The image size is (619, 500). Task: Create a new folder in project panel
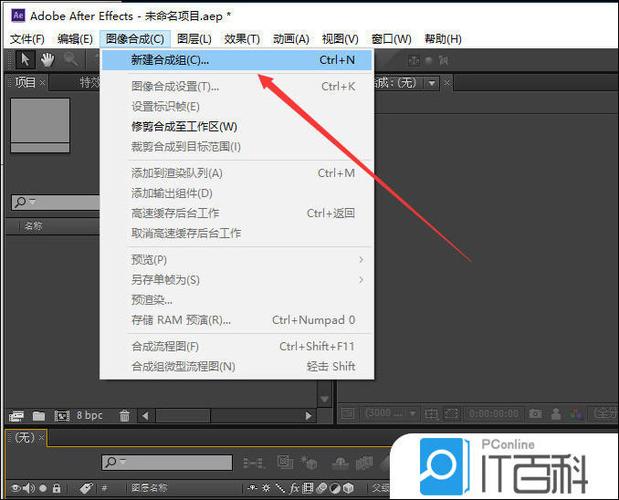(39, 416)
